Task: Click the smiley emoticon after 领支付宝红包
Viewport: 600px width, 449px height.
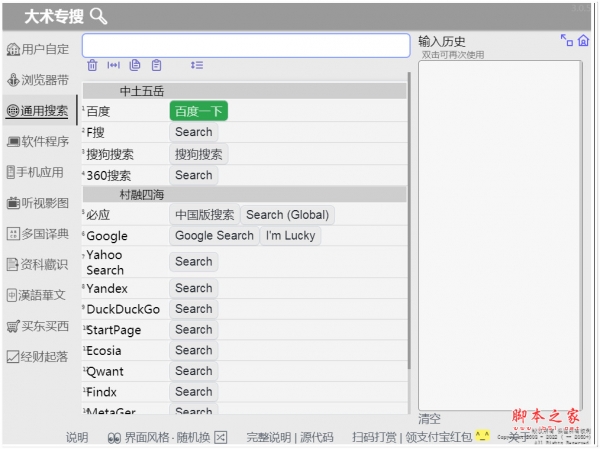Action: click(482, 436)
